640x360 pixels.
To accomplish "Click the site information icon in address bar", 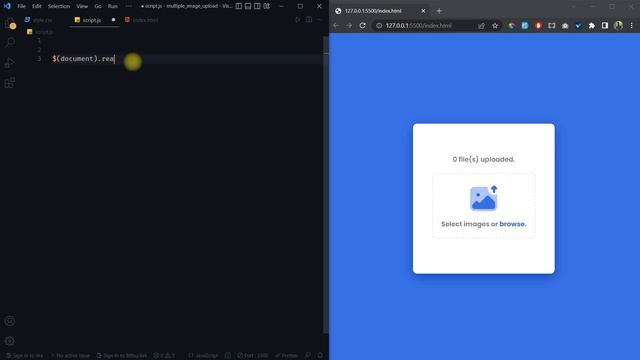I will point(379,25).
